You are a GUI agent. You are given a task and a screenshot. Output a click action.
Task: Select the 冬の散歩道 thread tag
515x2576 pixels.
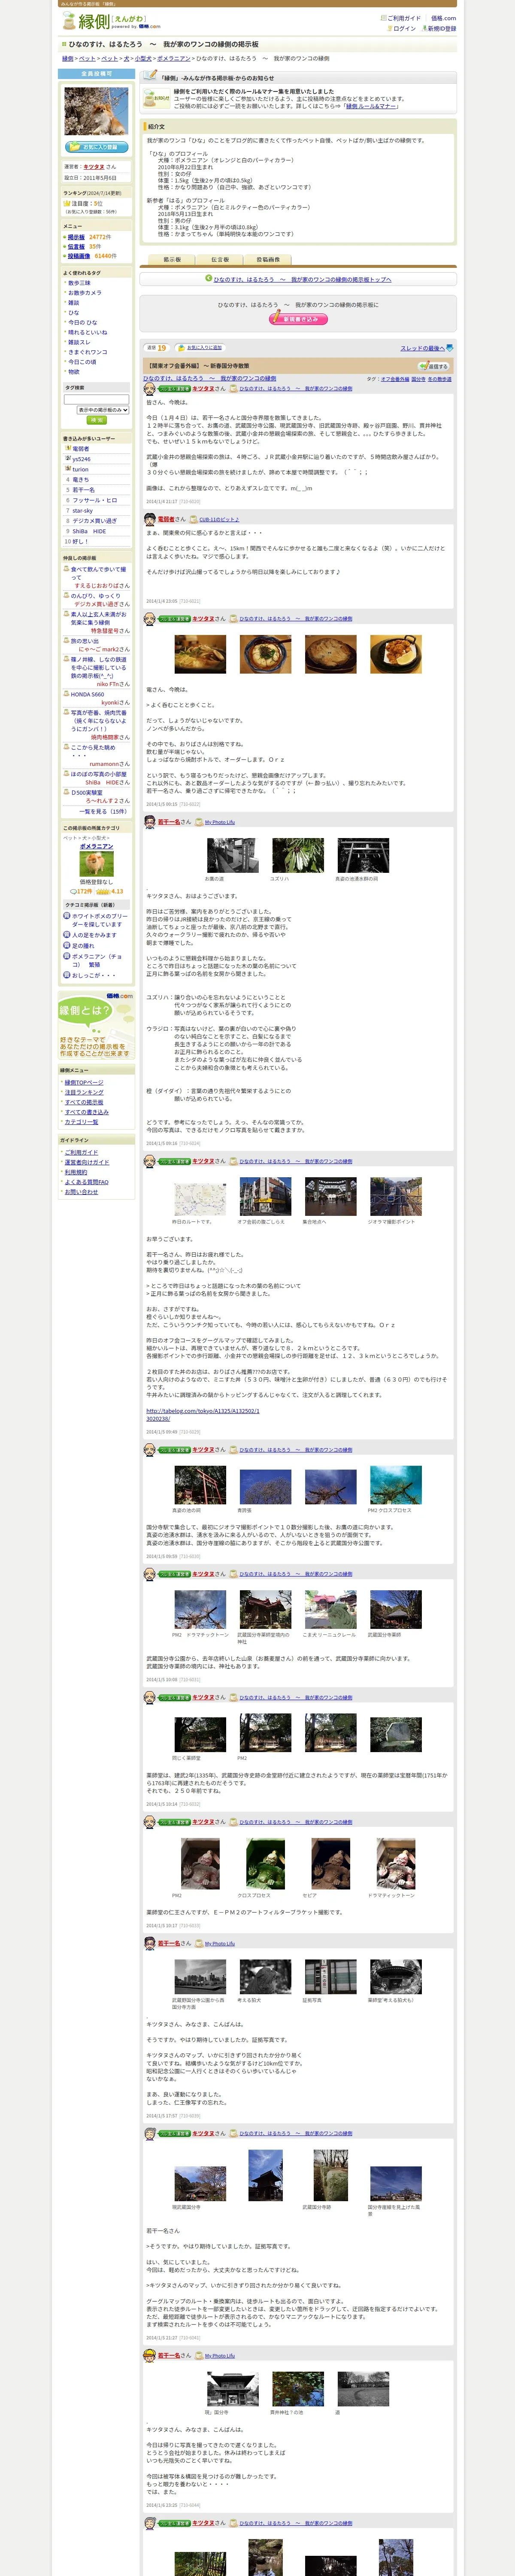tap(439, 379)
